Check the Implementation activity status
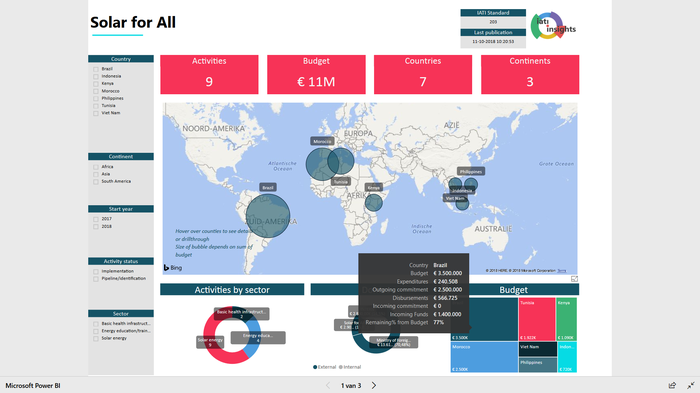Viewport: 700px width, 393px height. (96, 272)
